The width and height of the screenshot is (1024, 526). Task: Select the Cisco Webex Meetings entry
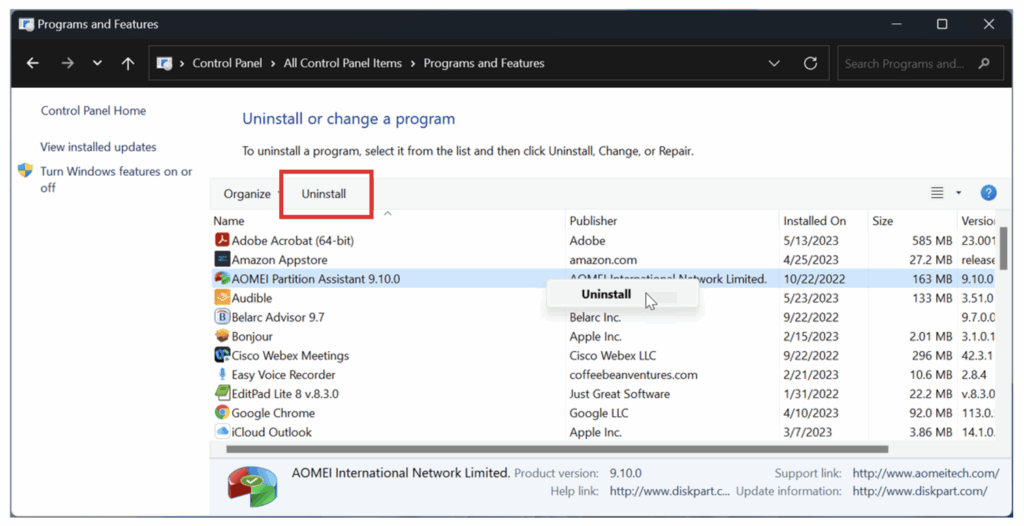[290, 355]
